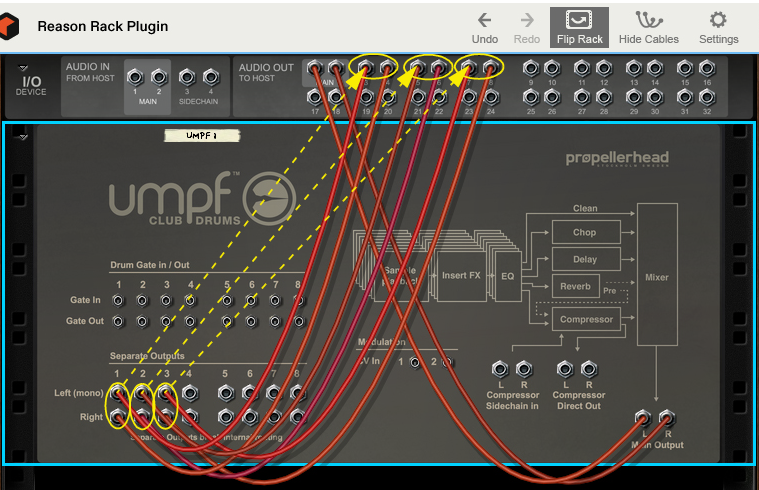Click Separate Output 2 Right jack
The image size is (759, 490).
click(x=142, y=416)
